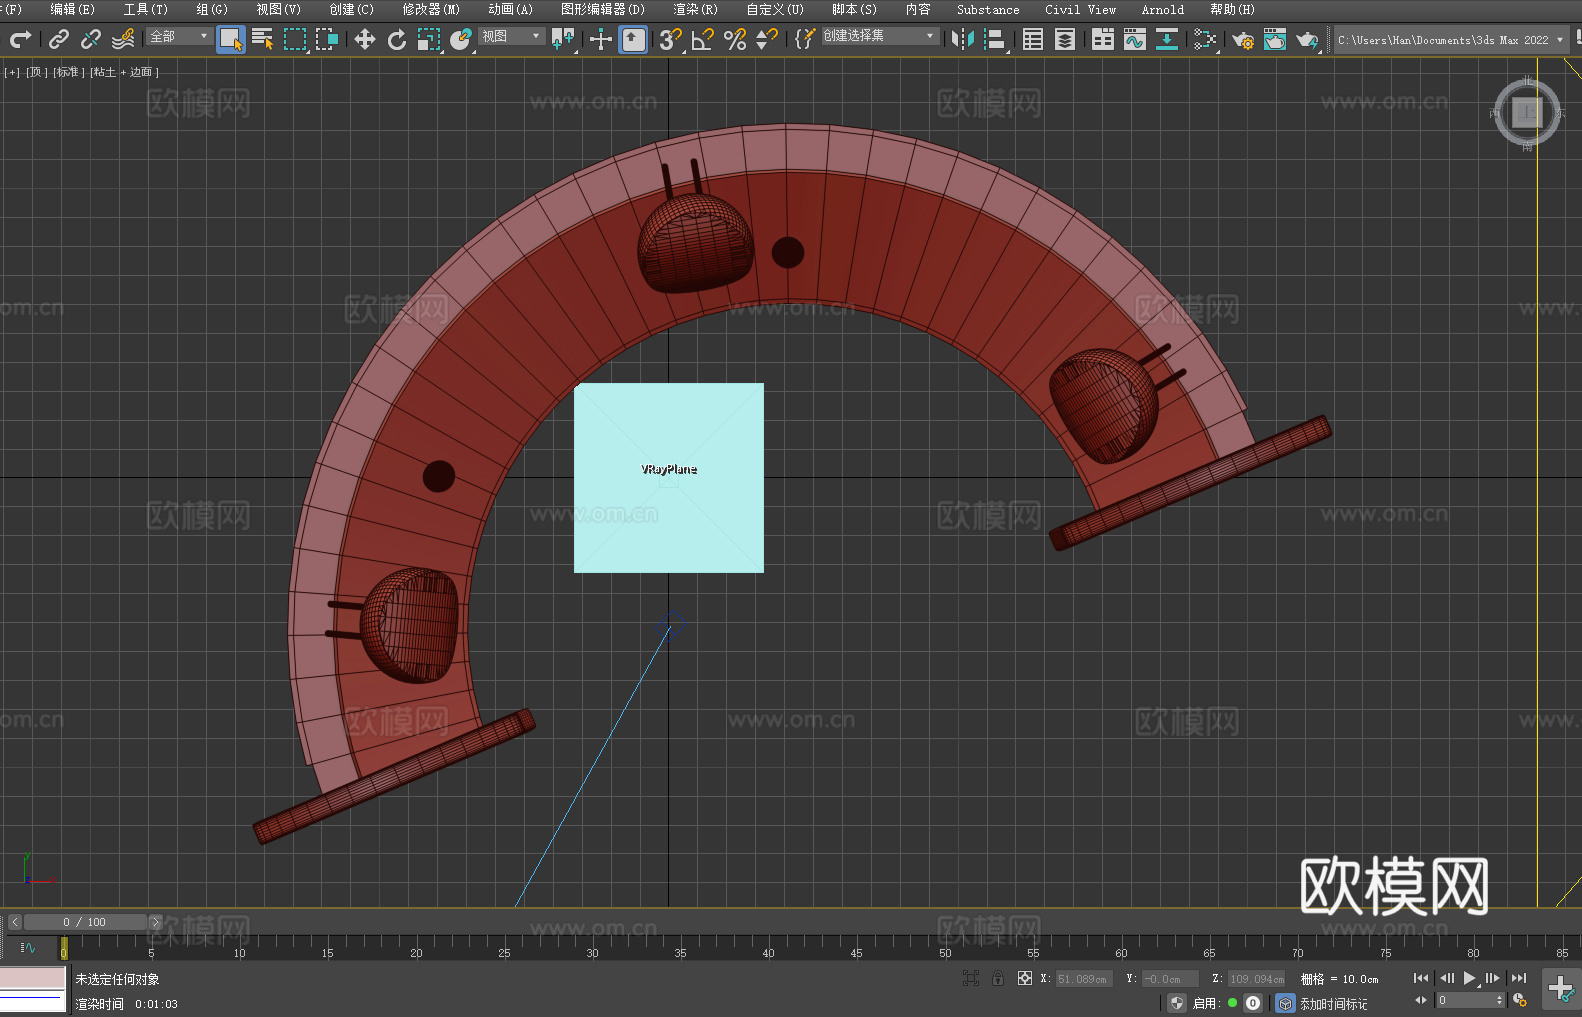Click the pink object color swatch
The width and height of the screenshot is (1582, 1017).
[33, 978]
